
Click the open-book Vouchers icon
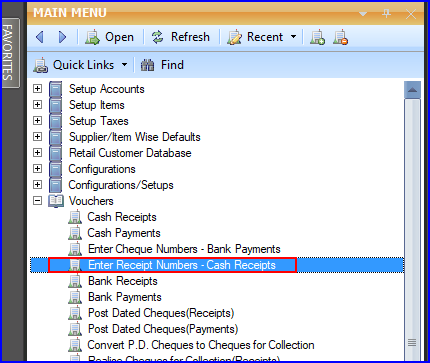(56, 201)
